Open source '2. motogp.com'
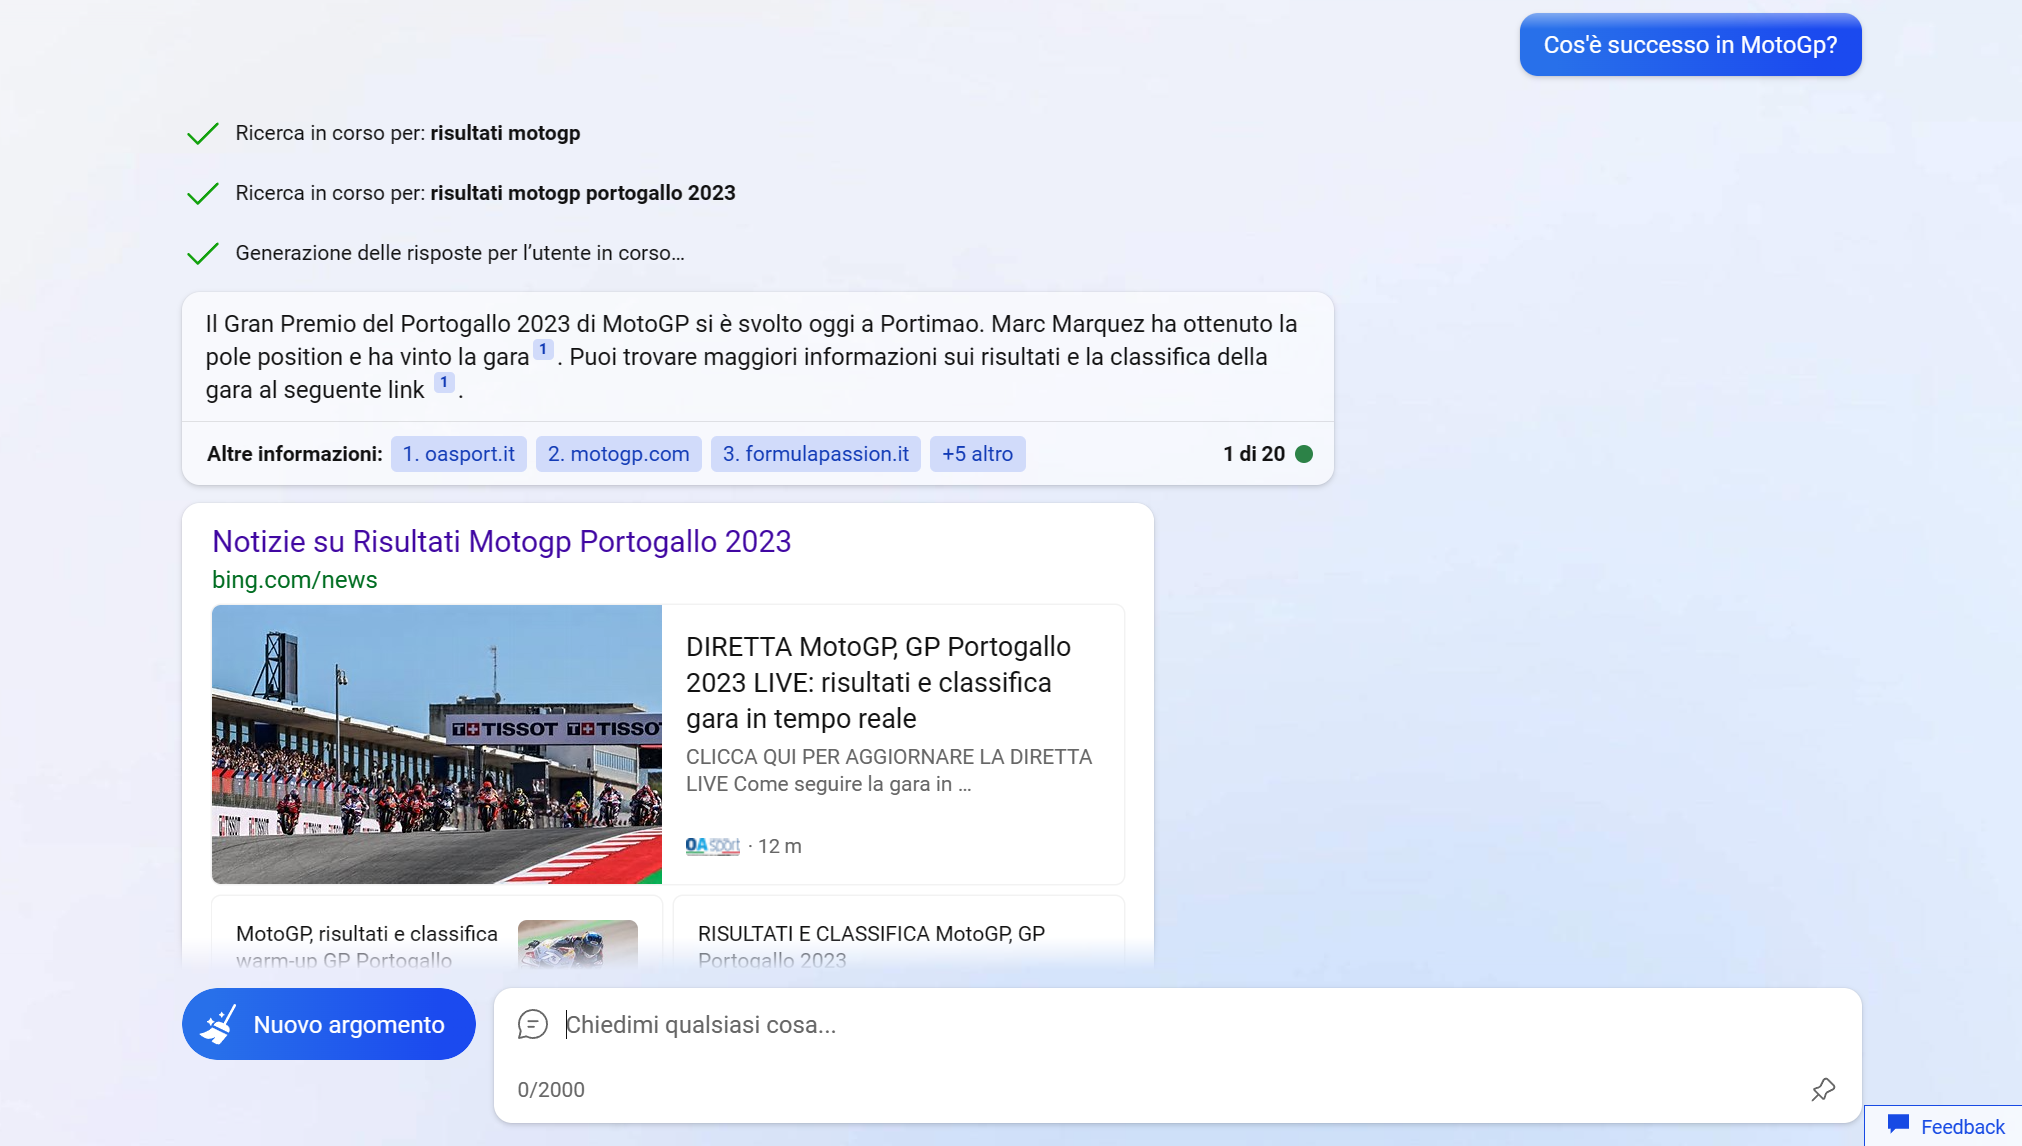This screenshot has height=1146, width=2022. (618, 453)
